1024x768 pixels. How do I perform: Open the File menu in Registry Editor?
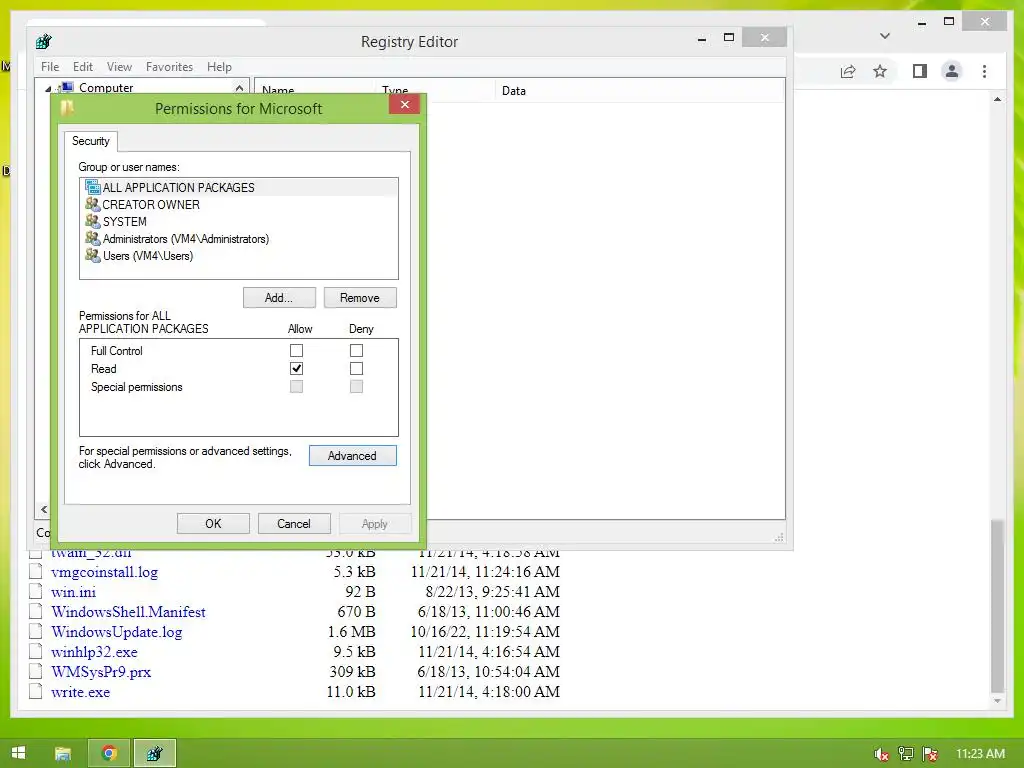[50, 67]
